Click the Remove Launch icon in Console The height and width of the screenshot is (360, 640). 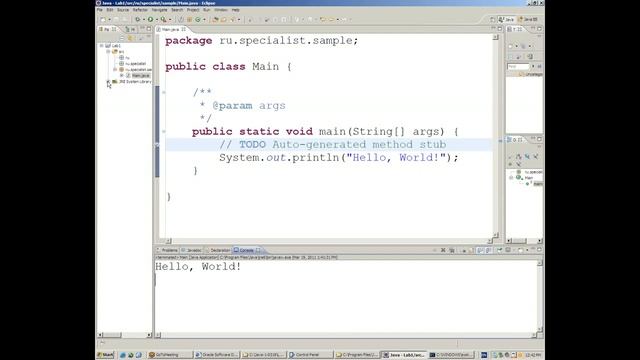click(x=443, y=250)
